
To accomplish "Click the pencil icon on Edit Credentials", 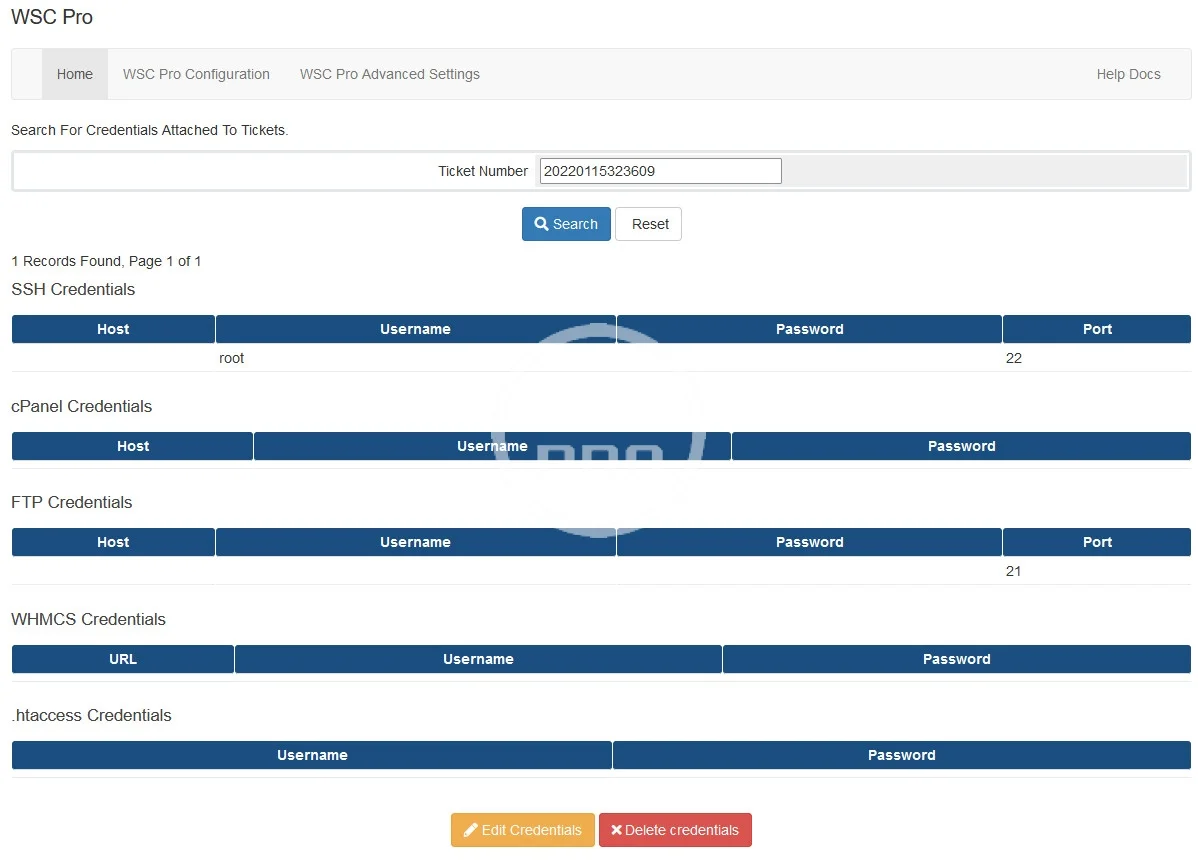I will click(470, 830).
